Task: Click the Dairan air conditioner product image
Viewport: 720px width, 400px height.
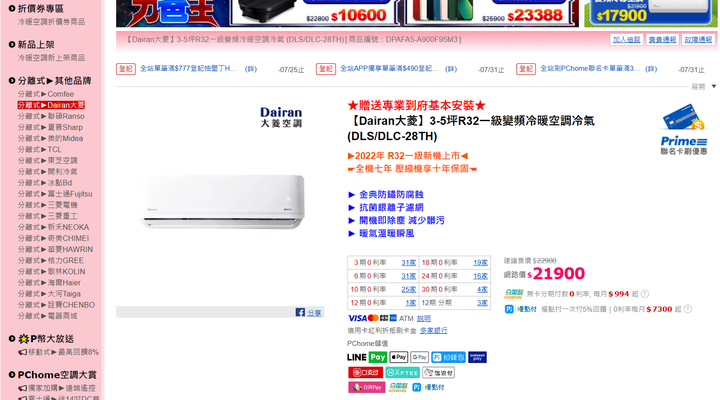Action: 221,201
